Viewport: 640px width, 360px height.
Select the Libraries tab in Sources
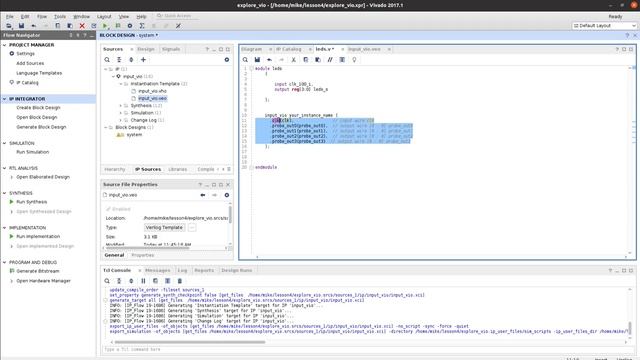click(178, 169)
